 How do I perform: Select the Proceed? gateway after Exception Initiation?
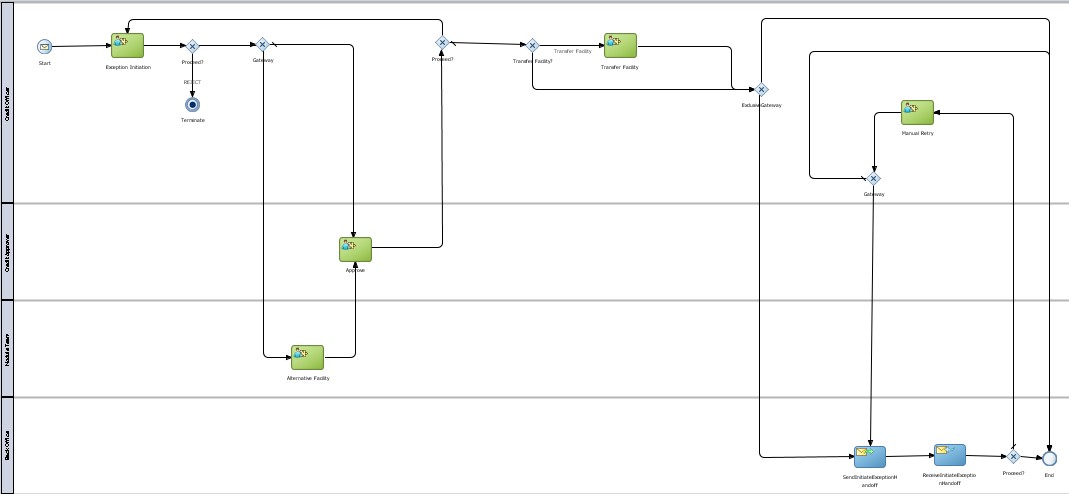tap(192, 46)
